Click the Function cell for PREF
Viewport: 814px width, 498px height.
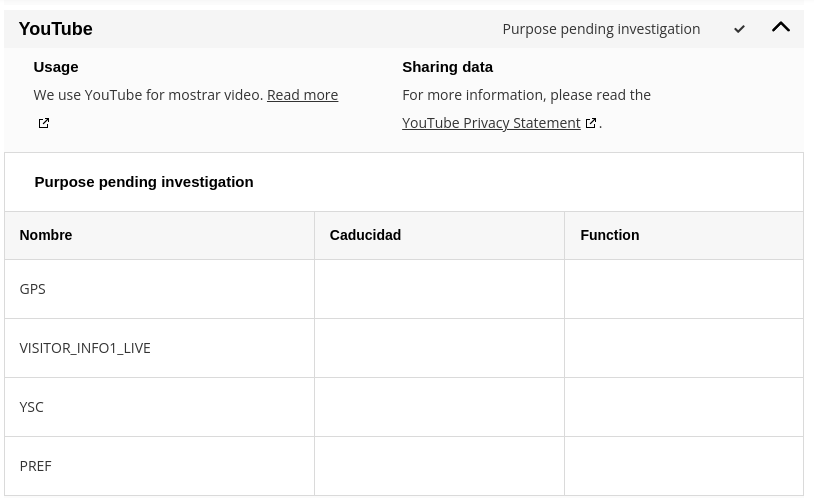[684, 466]
